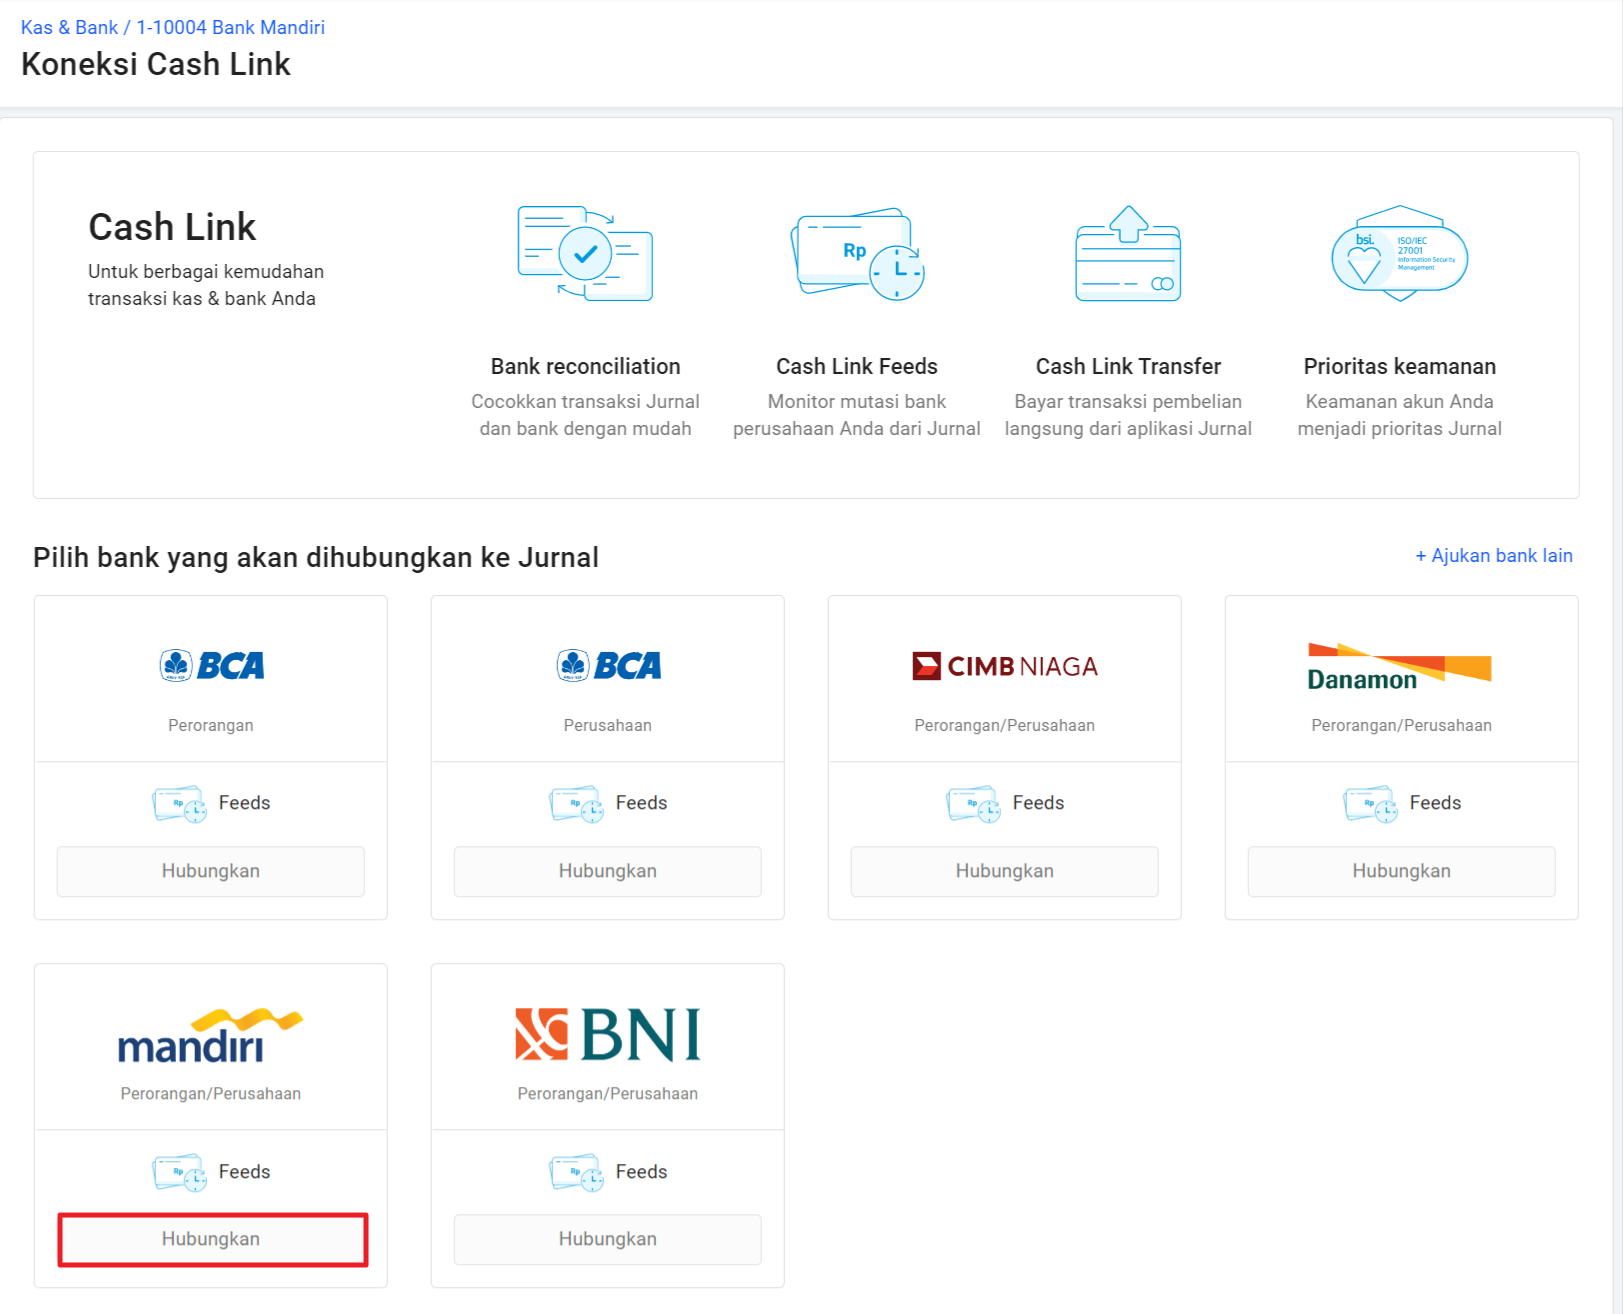This screenshot has height=1314, width=1623.
Task: Click the BCA Perusahaan logo
Action: pos(608,665)
